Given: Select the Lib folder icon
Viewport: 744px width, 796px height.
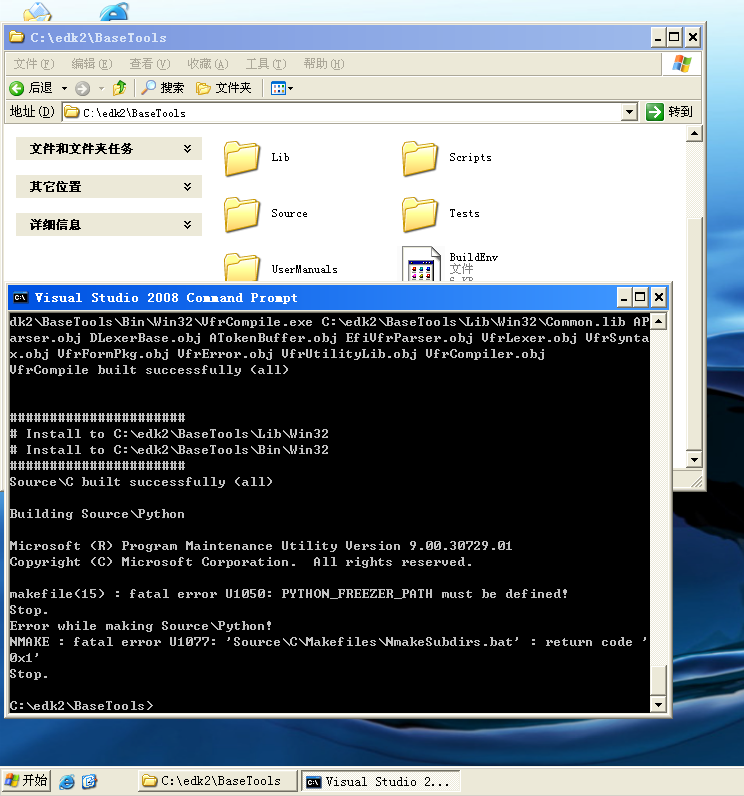Looking at the screenshot, I should pos(242,158).
